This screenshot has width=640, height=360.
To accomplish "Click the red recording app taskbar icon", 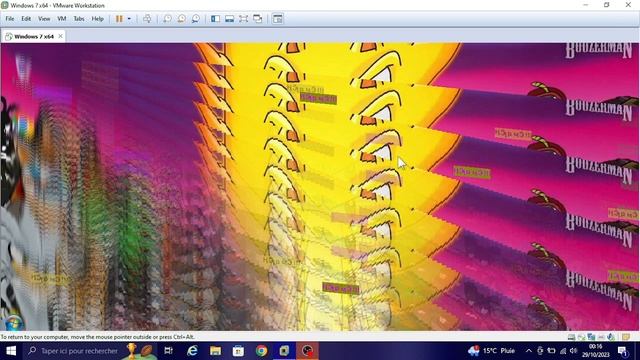I will coord(307,351).
